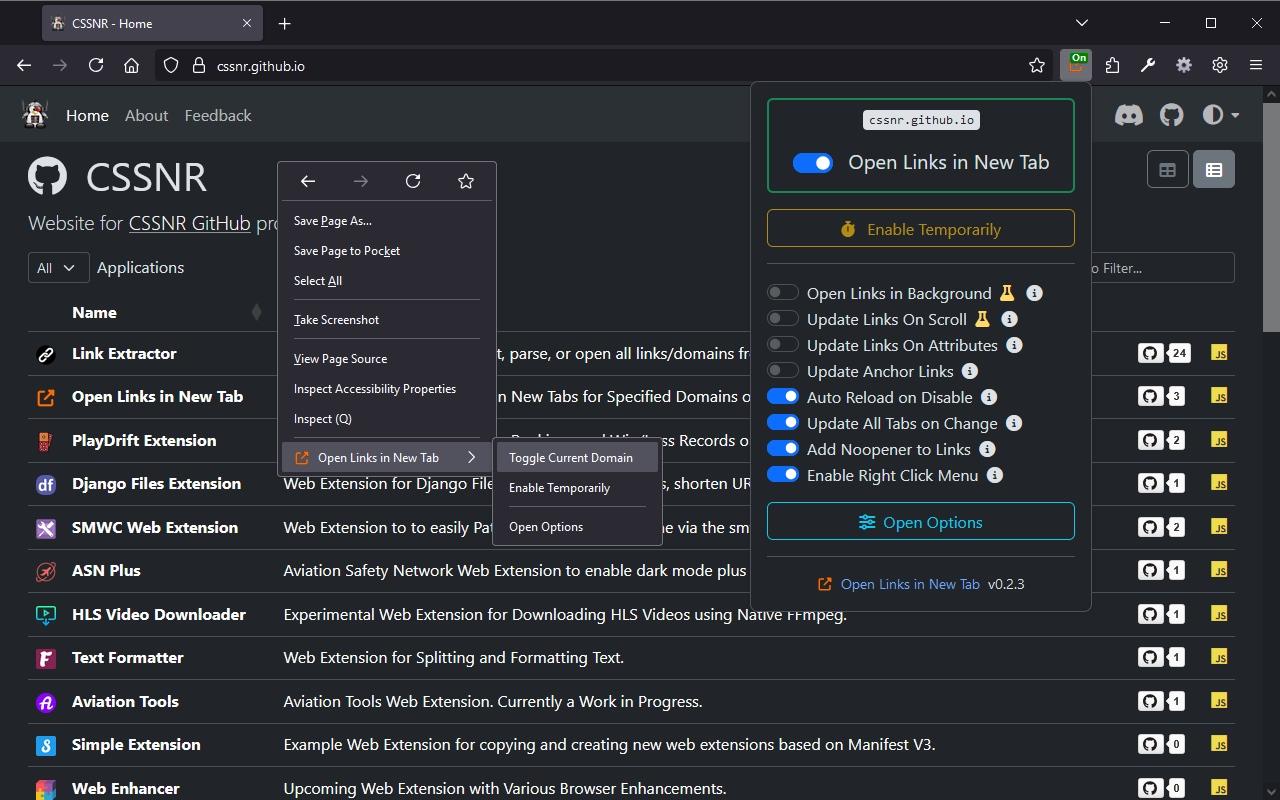Click Open Options button in popup
This screenshot has width=1280, height=800.
point(921,522)
